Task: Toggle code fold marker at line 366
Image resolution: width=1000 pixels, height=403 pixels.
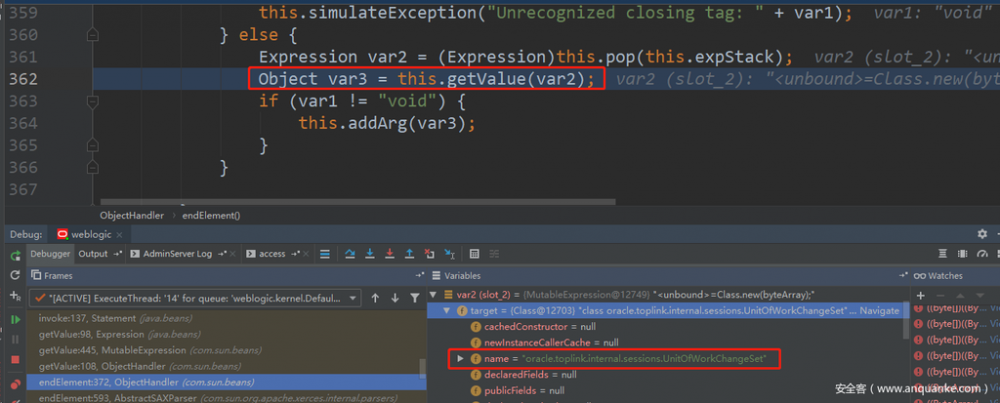Action: pyautogui.click(x=92, y=167)
